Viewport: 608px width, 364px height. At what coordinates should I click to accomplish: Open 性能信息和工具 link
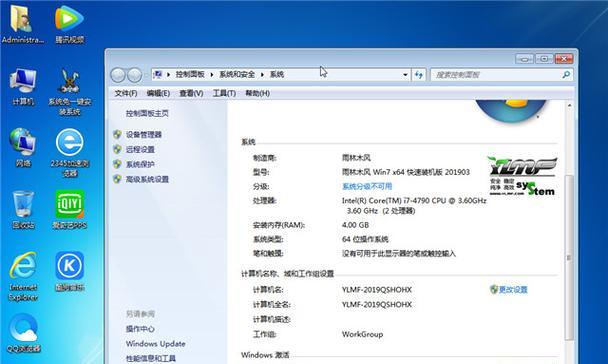click(151, 358)
